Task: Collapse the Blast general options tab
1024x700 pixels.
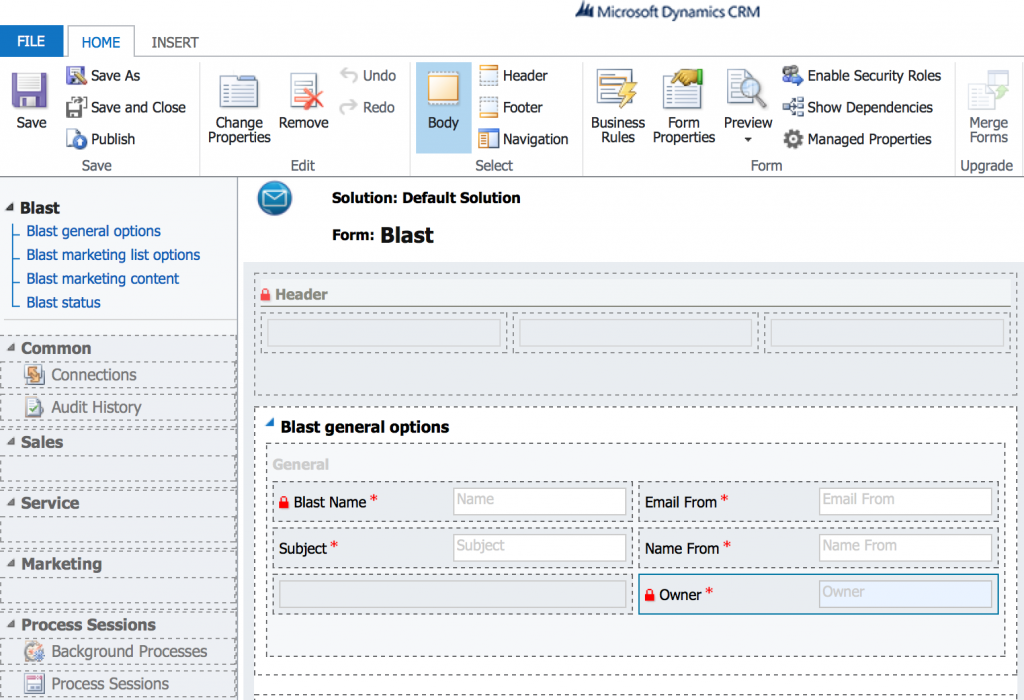Action: coord(270,423)
